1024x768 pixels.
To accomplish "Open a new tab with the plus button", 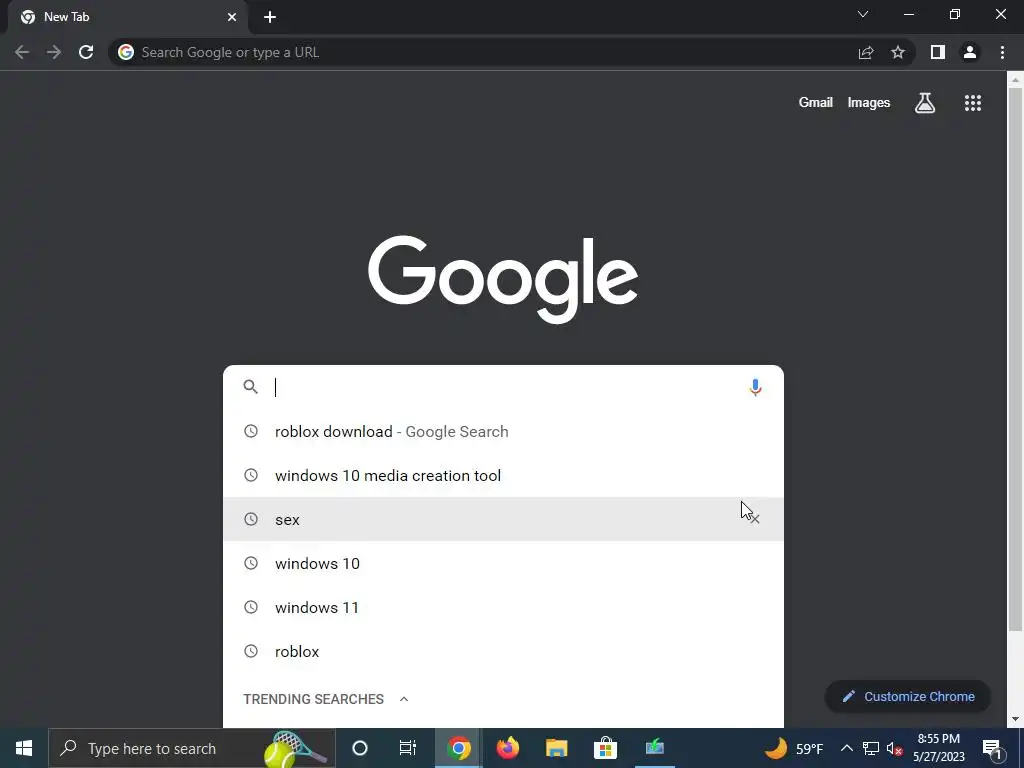I will 270,17.
